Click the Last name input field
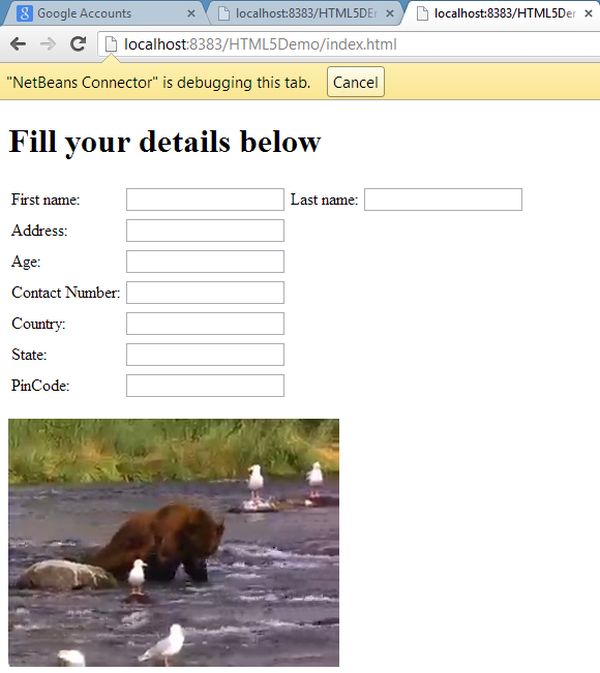600x673 pixels. pyautogui.click(x=443, y=200)
